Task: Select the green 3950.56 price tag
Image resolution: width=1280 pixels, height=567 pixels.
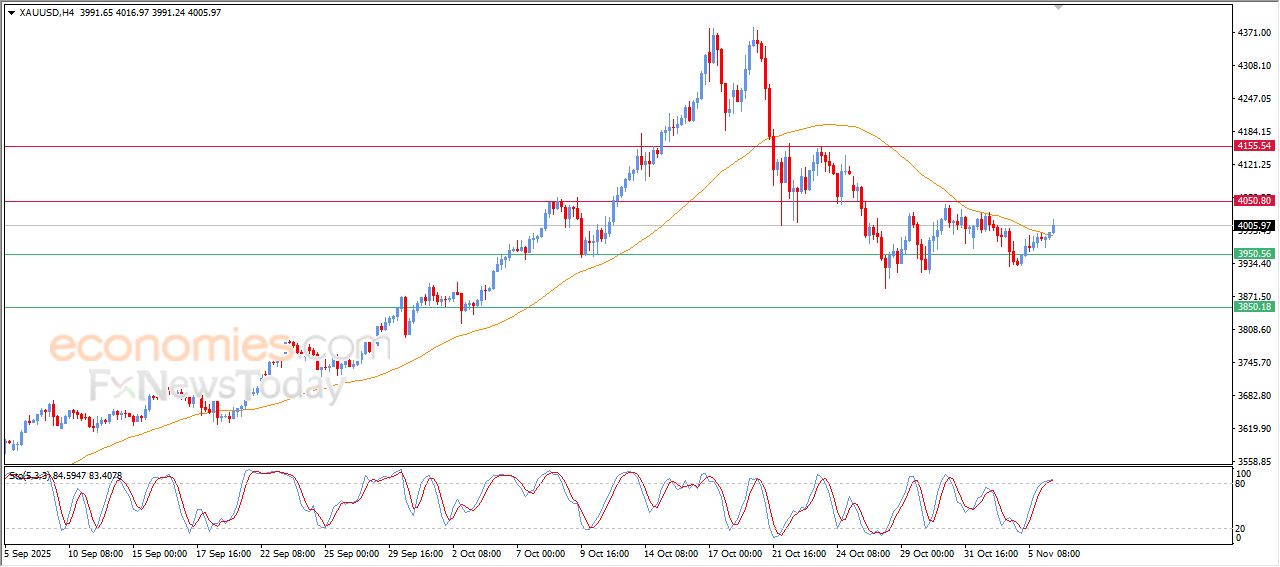Action: [x=1254, y=254]
